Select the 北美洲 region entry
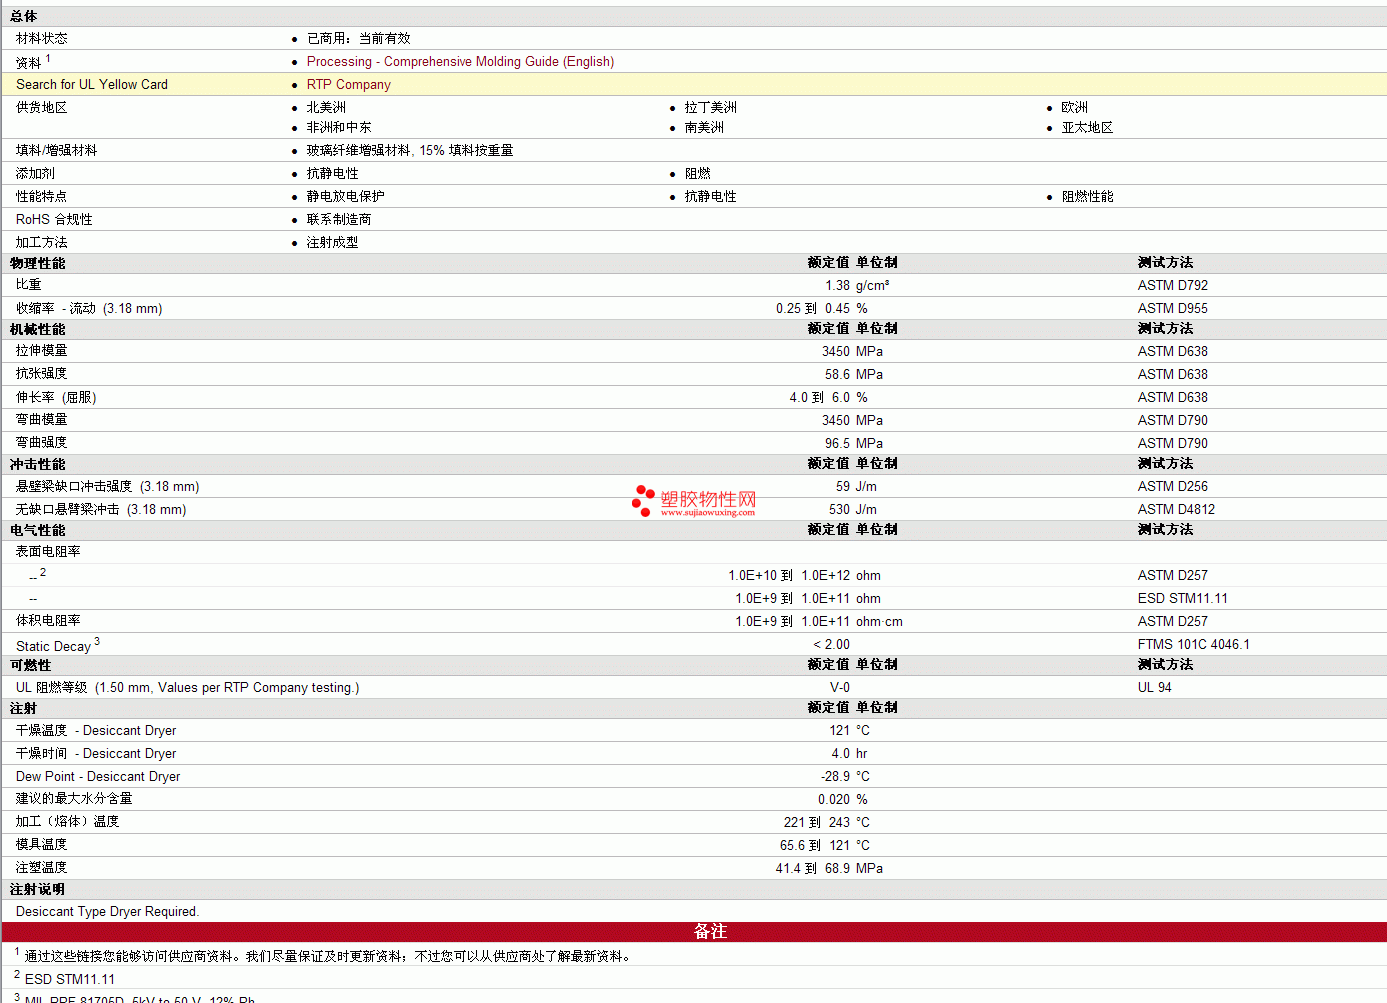This screenshot has width=1387, height=1003. 326,108
